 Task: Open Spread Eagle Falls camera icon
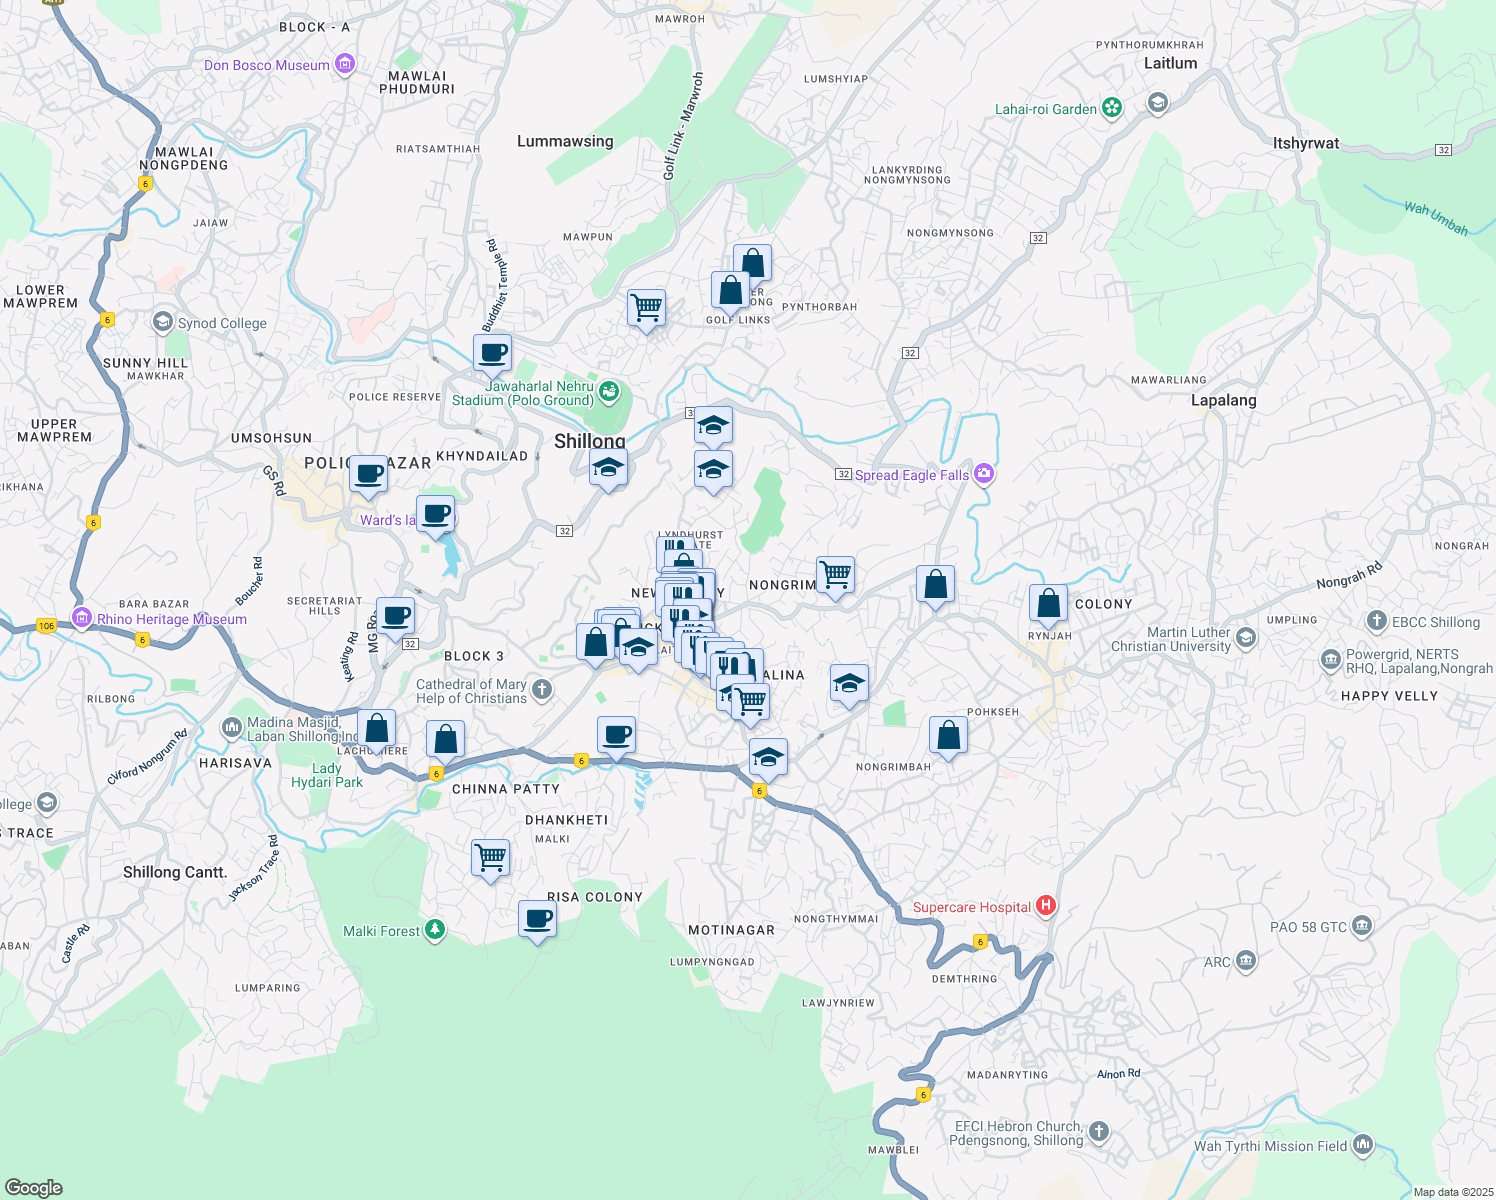coord(984,474)
